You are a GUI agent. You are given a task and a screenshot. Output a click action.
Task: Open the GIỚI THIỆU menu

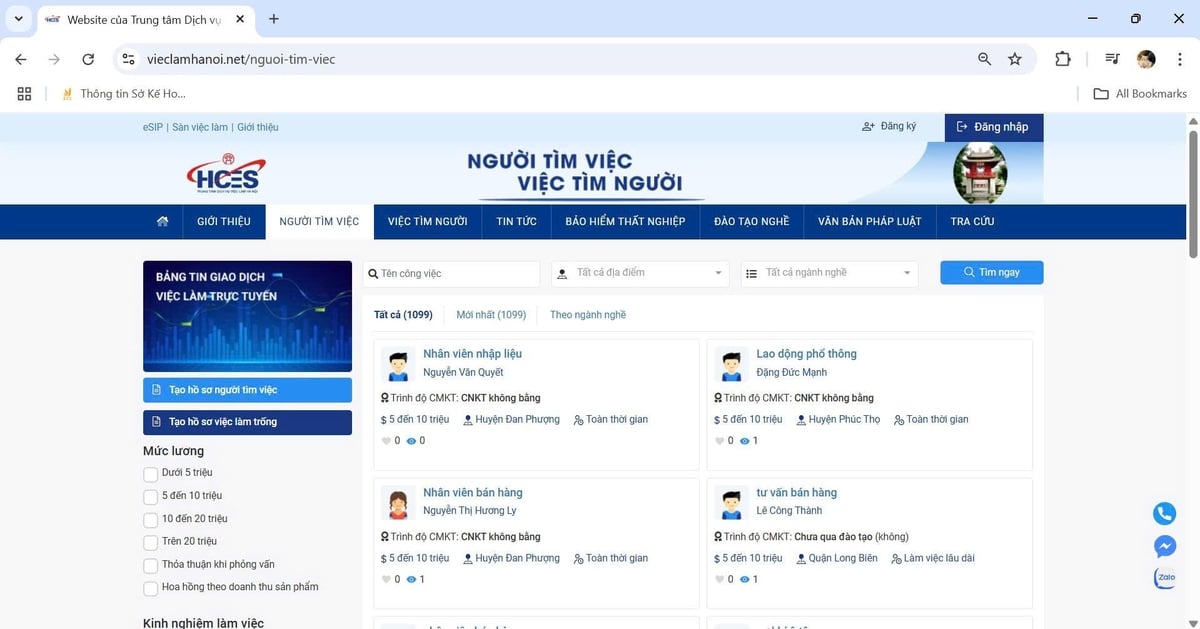224,221
